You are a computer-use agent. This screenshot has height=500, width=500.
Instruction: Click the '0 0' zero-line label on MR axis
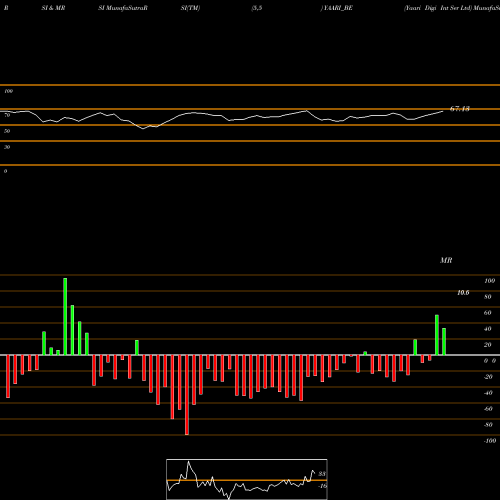click(x=490, y=361)
